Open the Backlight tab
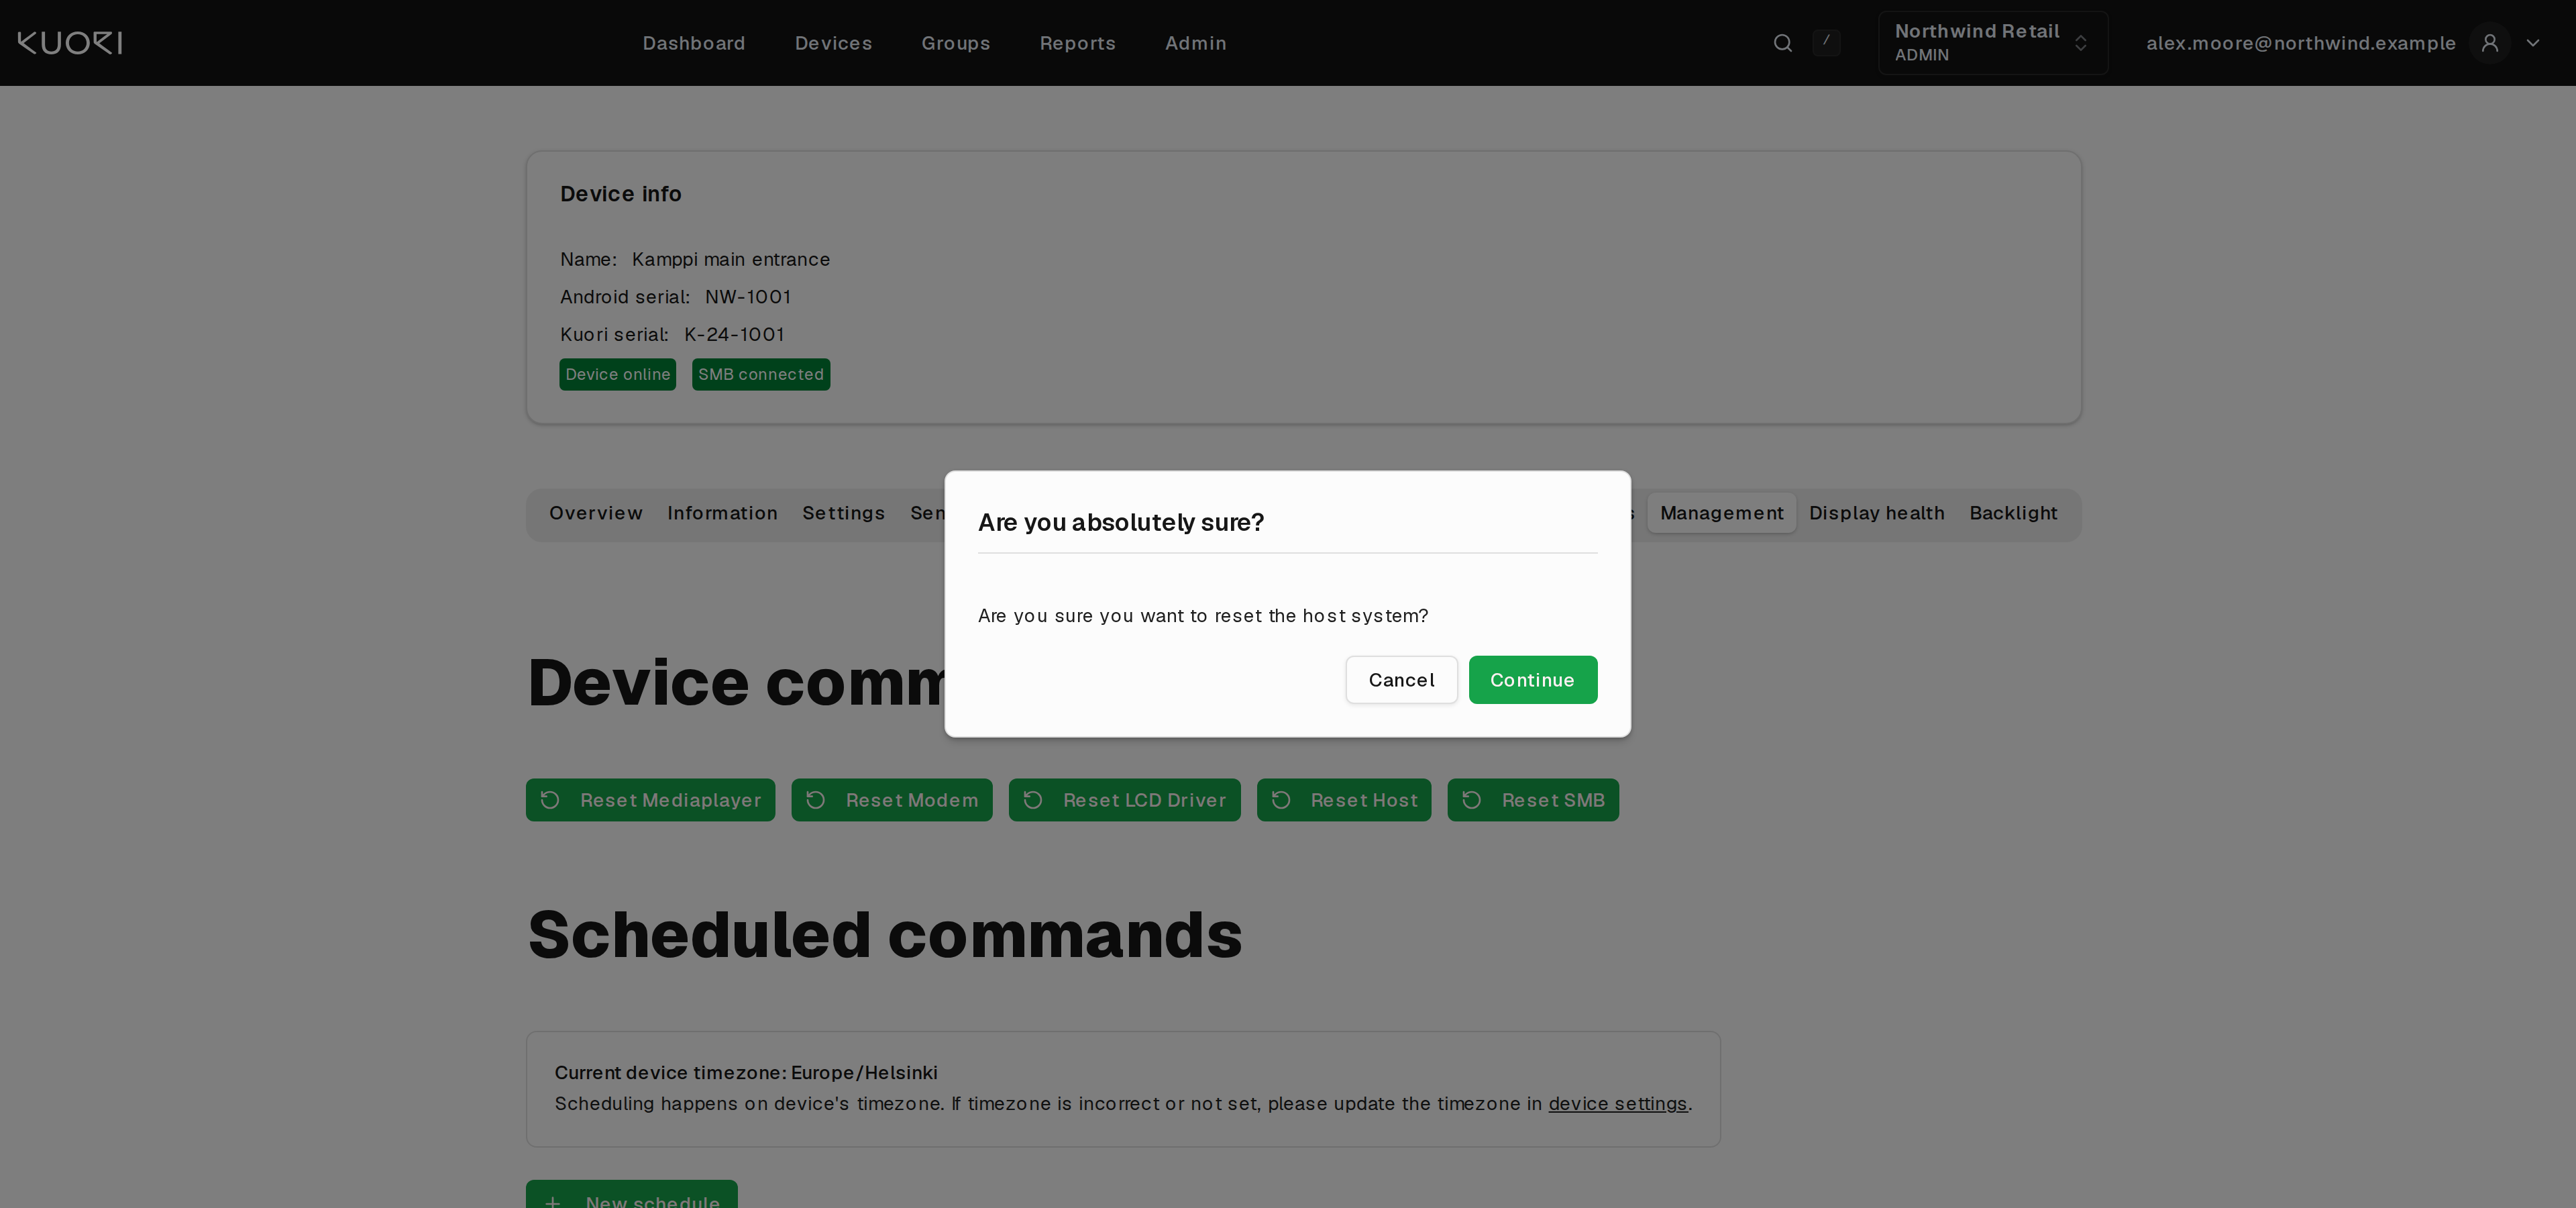 (2013, 513)
